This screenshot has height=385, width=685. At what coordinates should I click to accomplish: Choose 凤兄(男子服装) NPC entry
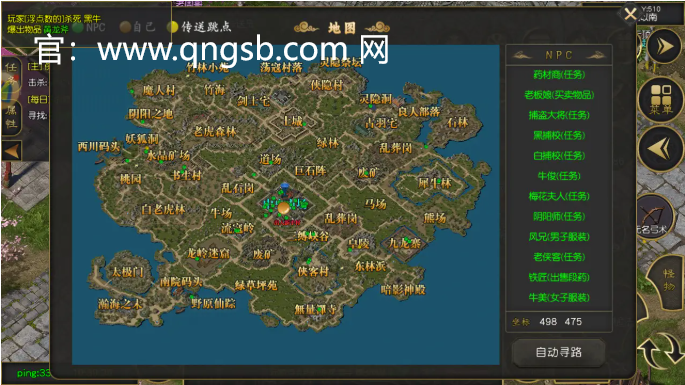(x=559, y=237)
